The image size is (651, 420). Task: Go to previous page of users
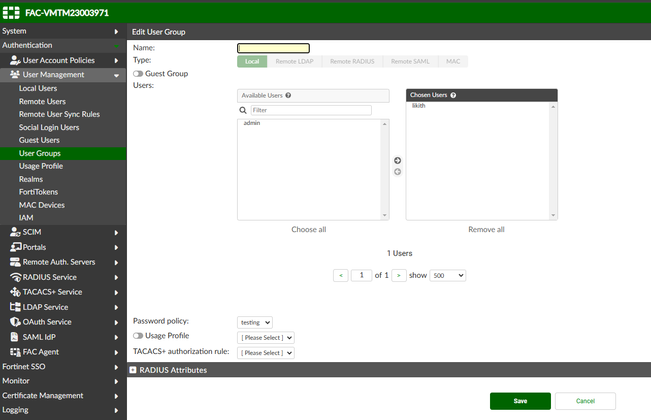[x=341, y=276]
